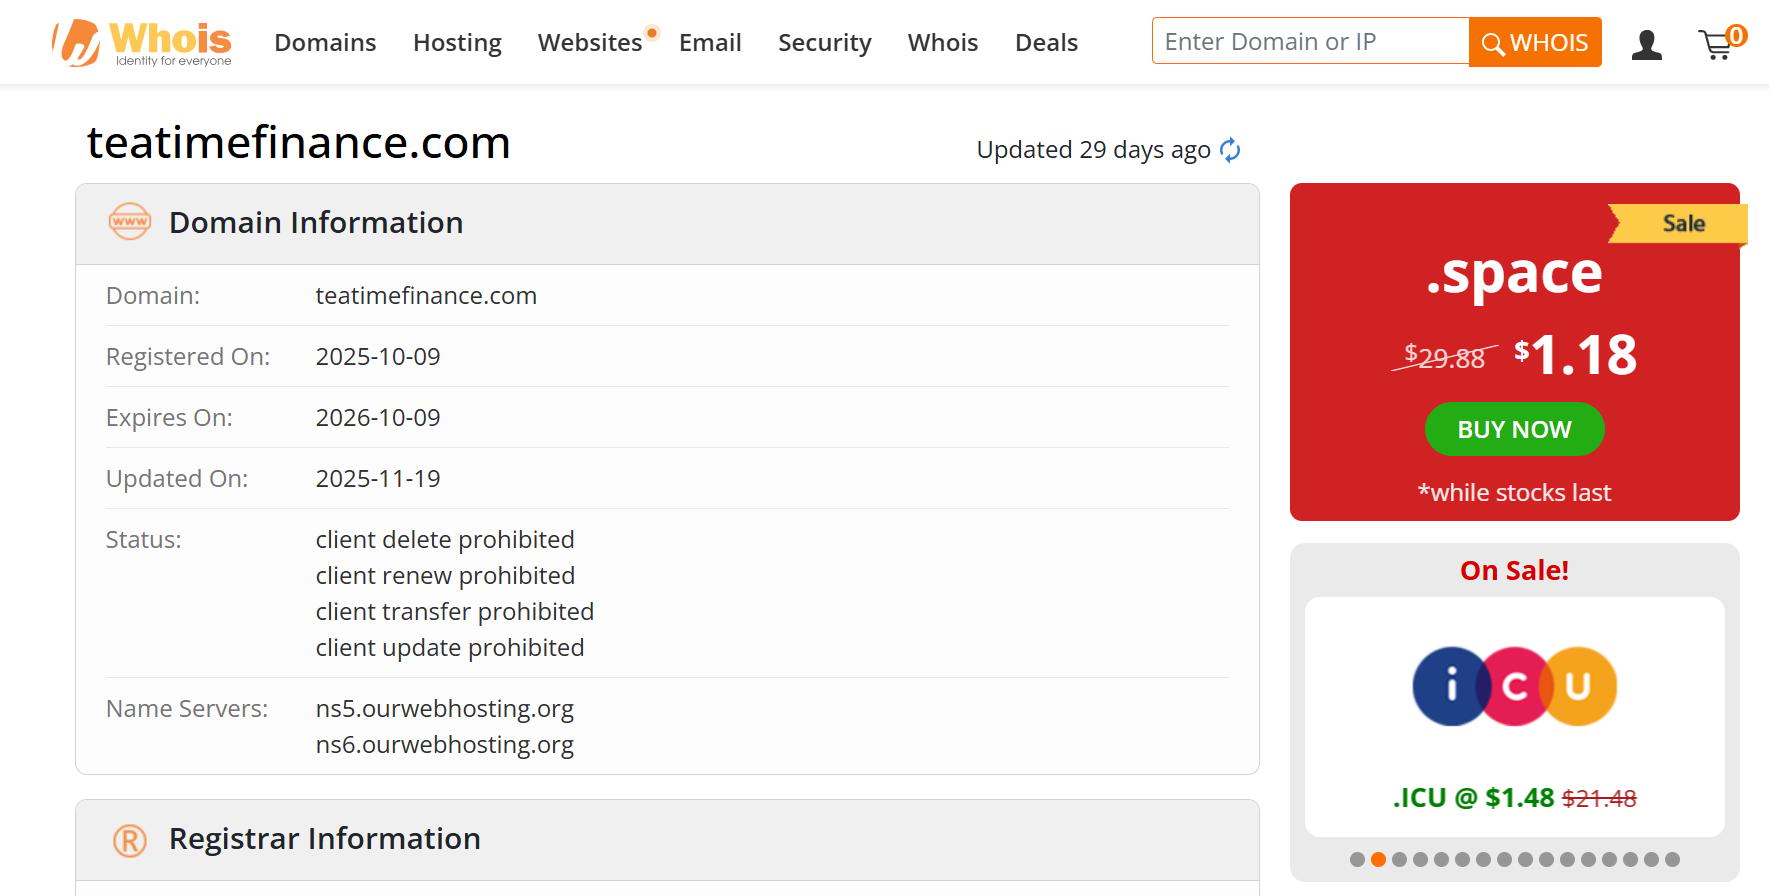Image resolution: width=1769 pixels, height=896 pixels.
Task: Open the user account icon
Action: pyautogui.click(x=1646, y=44)
